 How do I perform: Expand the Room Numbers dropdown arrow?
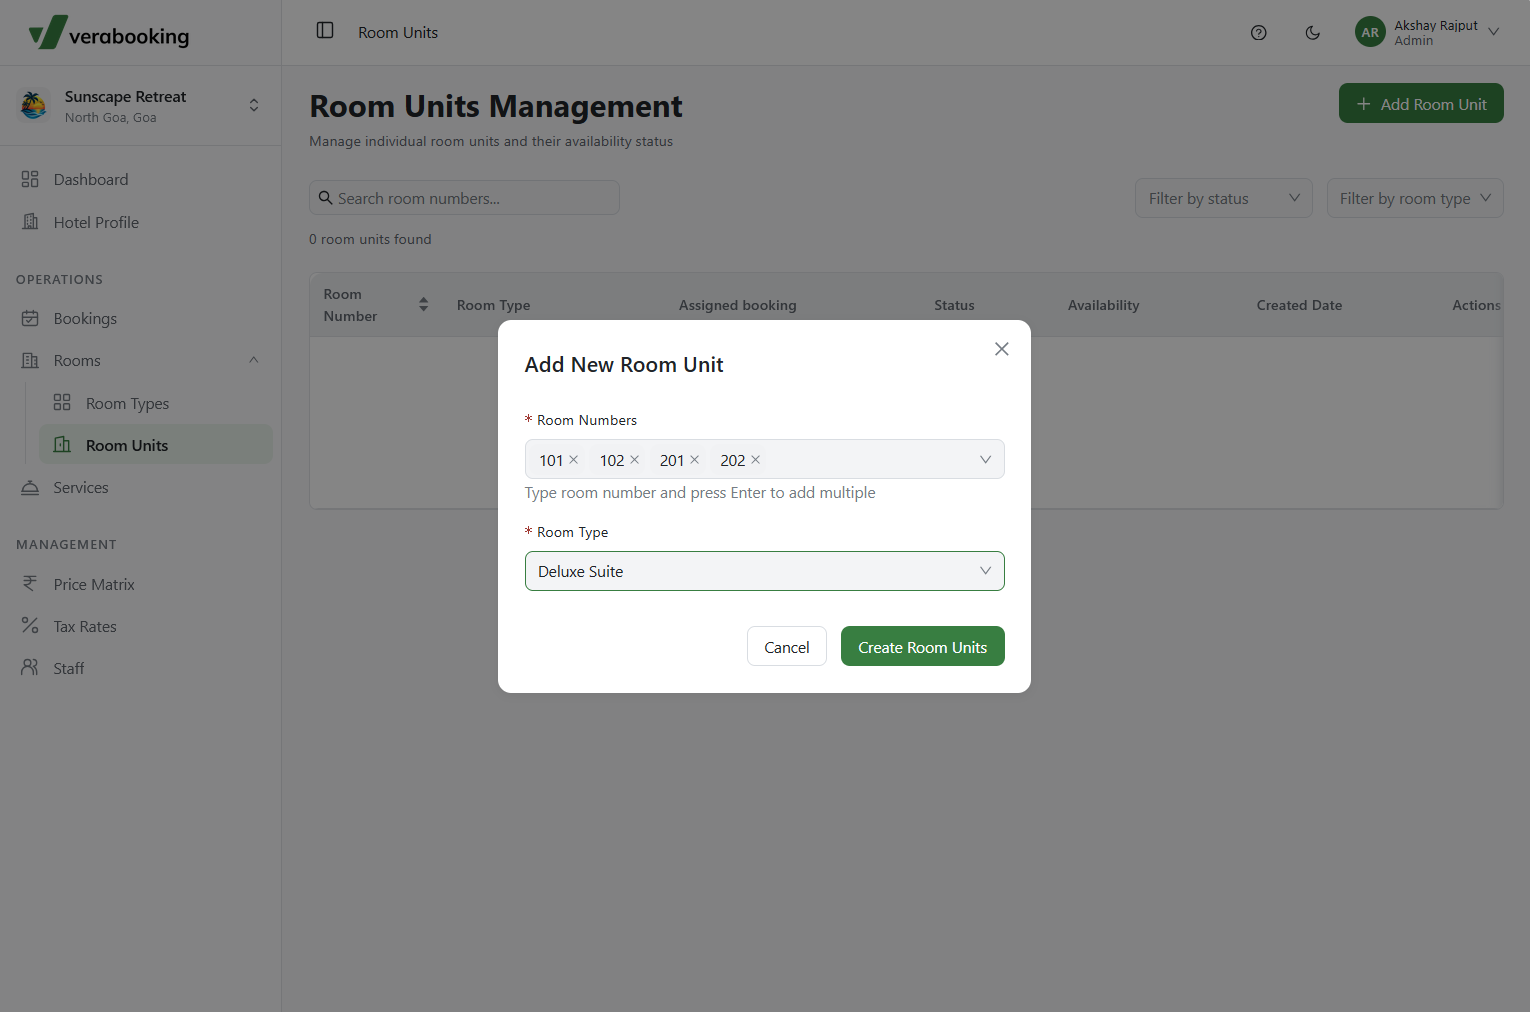tap(985, 460)
